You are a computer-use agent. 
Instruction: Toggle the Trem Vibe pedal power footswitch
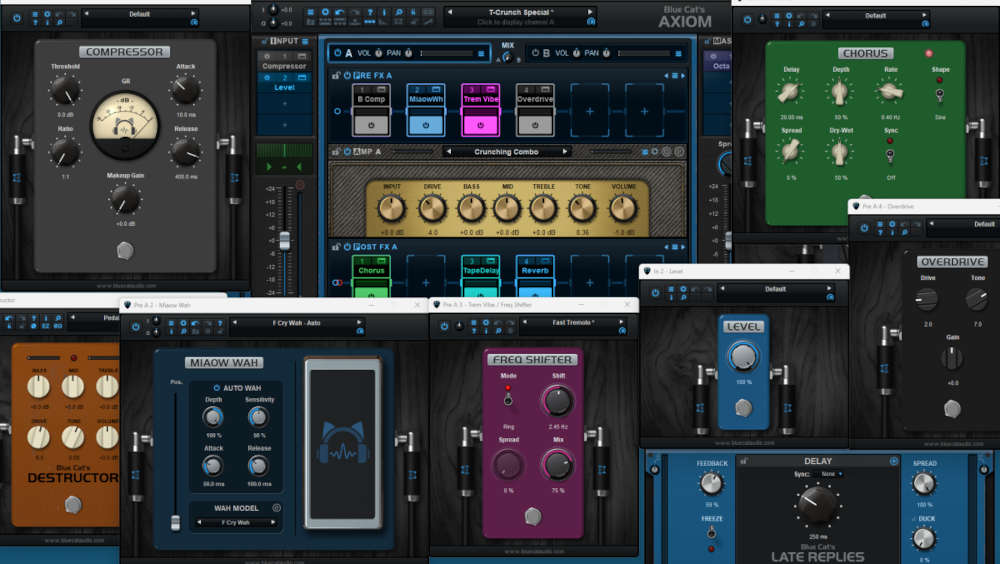pyautogui.click(x=480, y=126)
